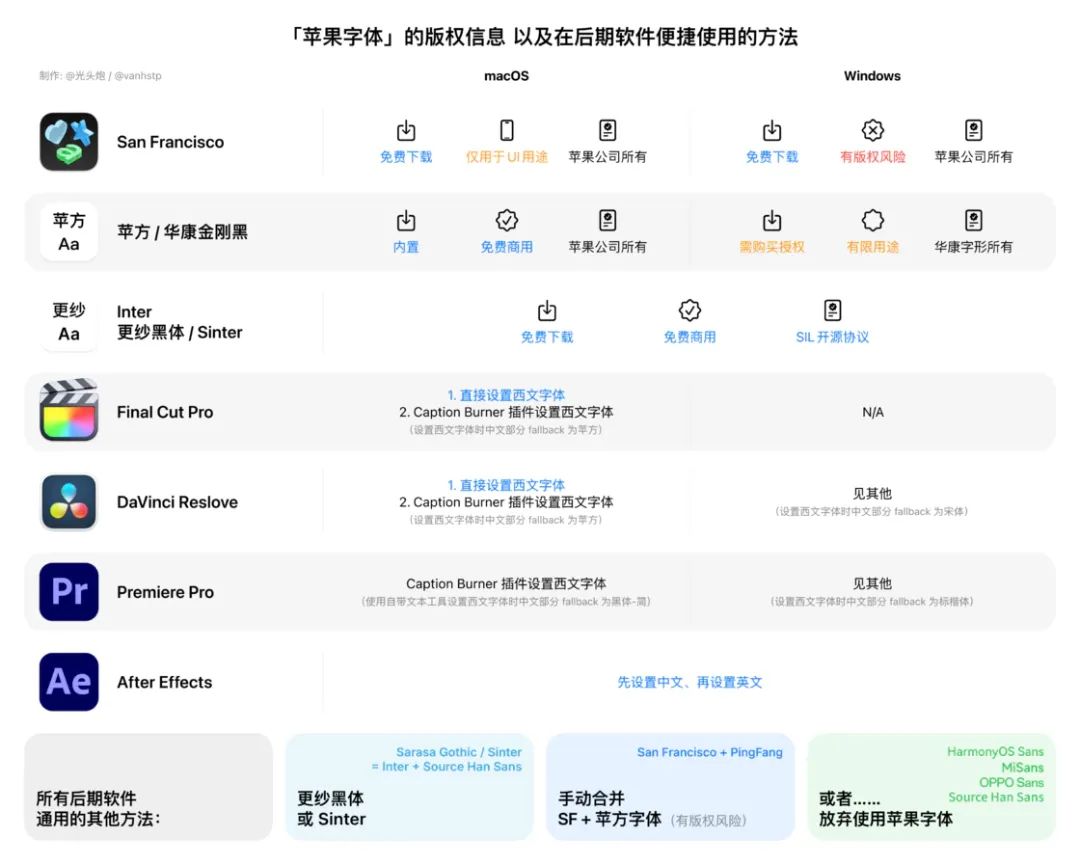This screenshot has width=1080, height=865.
Task: Click 免费下载 in the Inter row
Action: click(547, 337)
